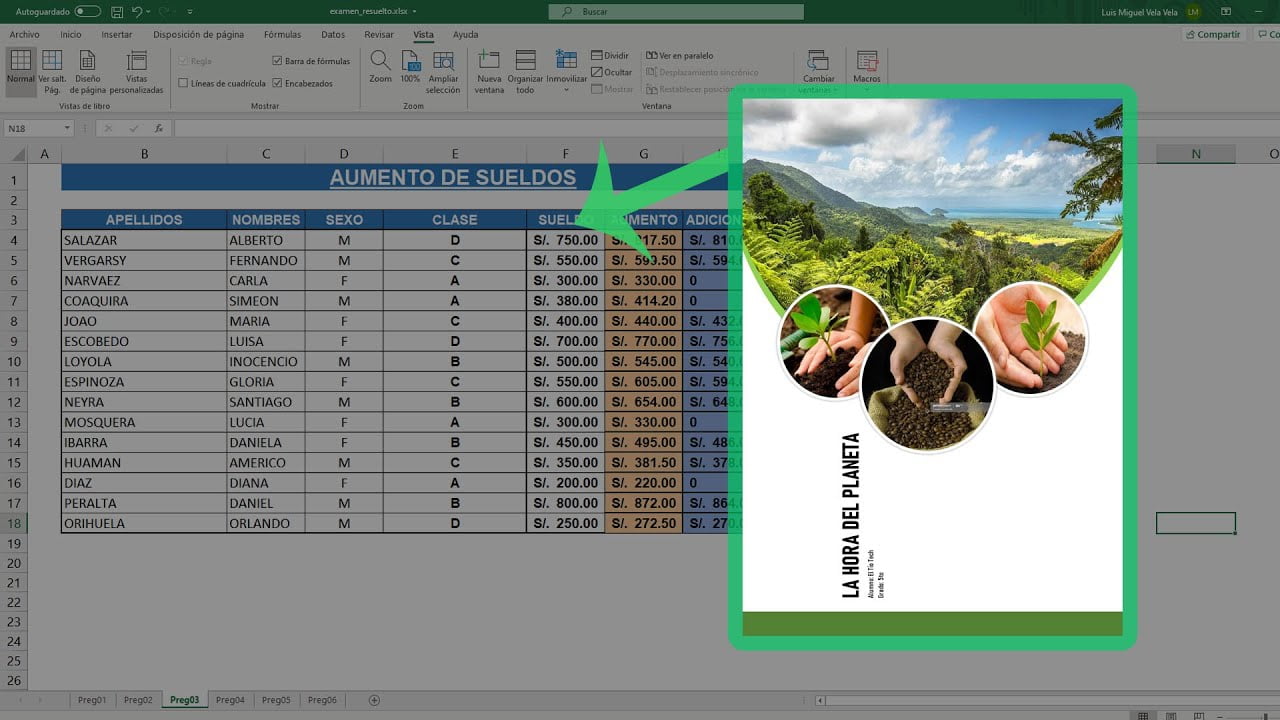This screenshot has width=1280, height=720.
Task: Open the Insertar ribbon tab
Action: pos(117,34)
